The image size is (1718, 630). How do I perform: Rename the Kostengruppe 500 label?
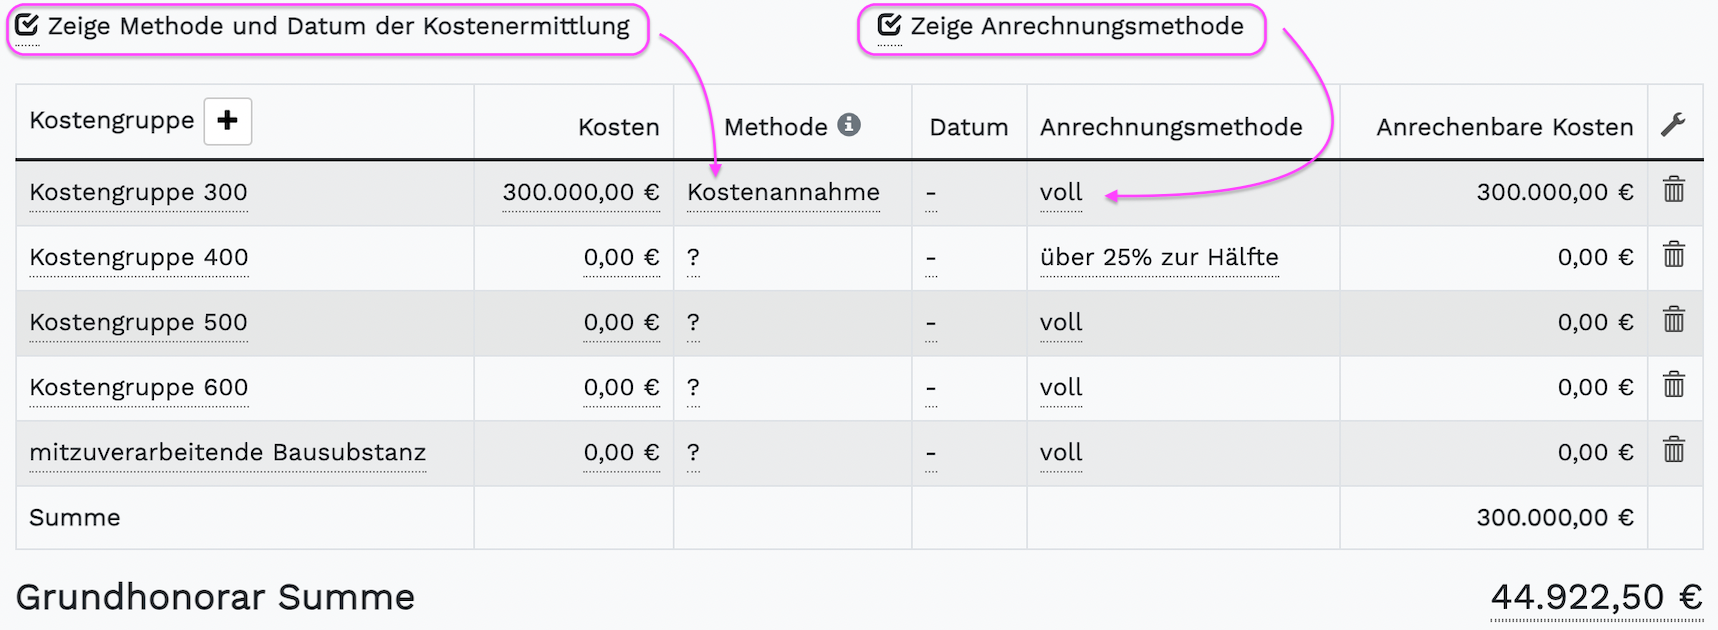[x=138, y=322]
